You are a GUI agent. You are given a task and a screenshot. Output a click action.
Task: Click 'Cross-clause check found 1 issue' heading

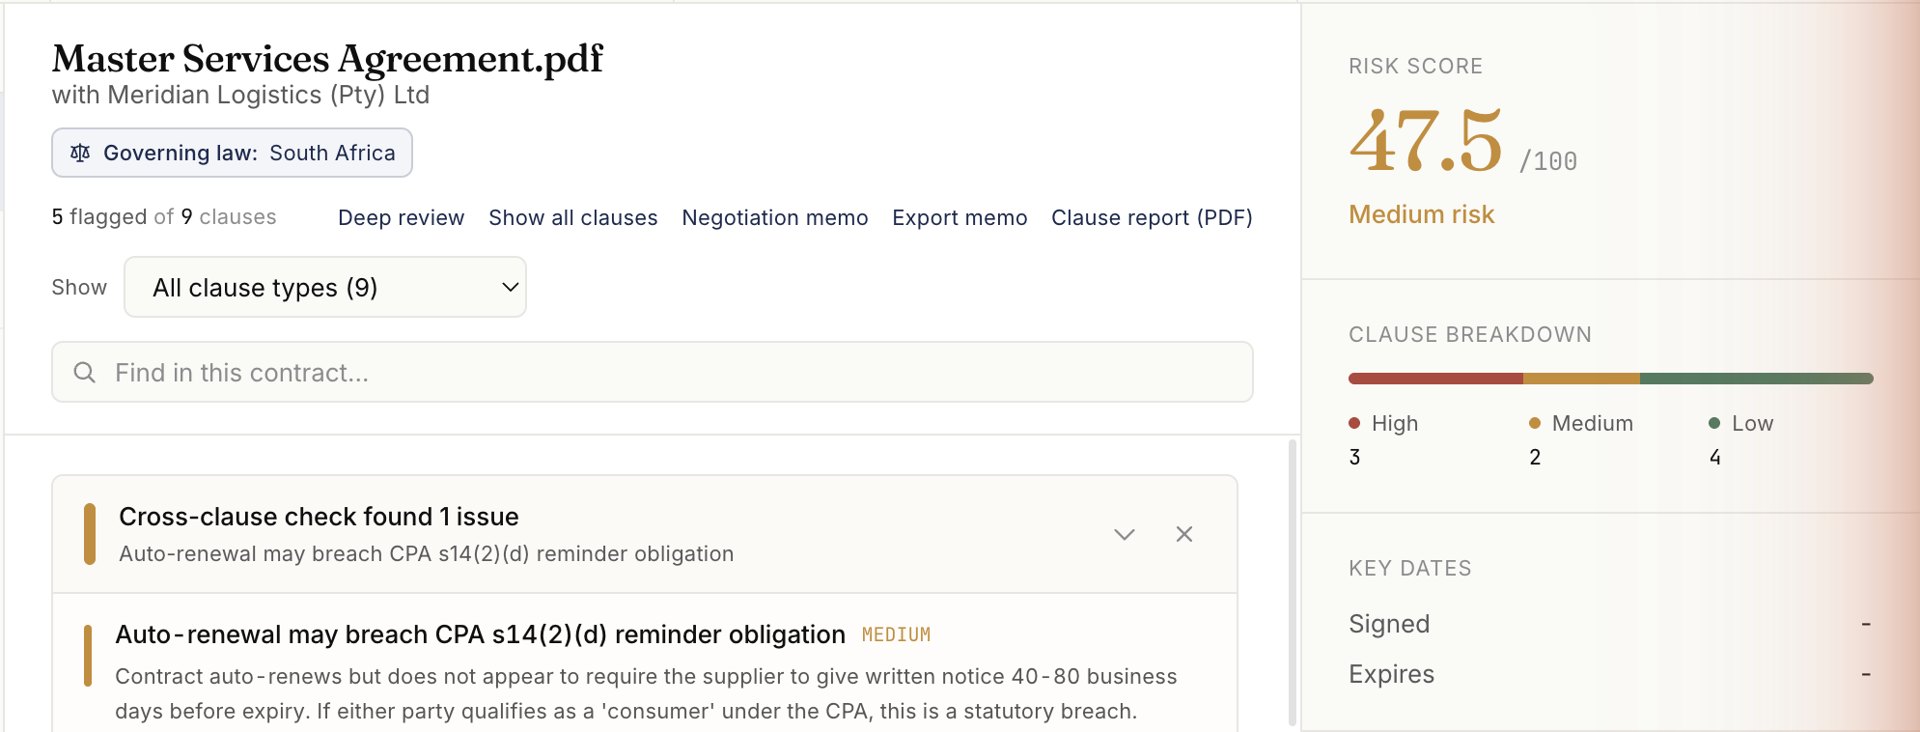[x=319, y=516]
